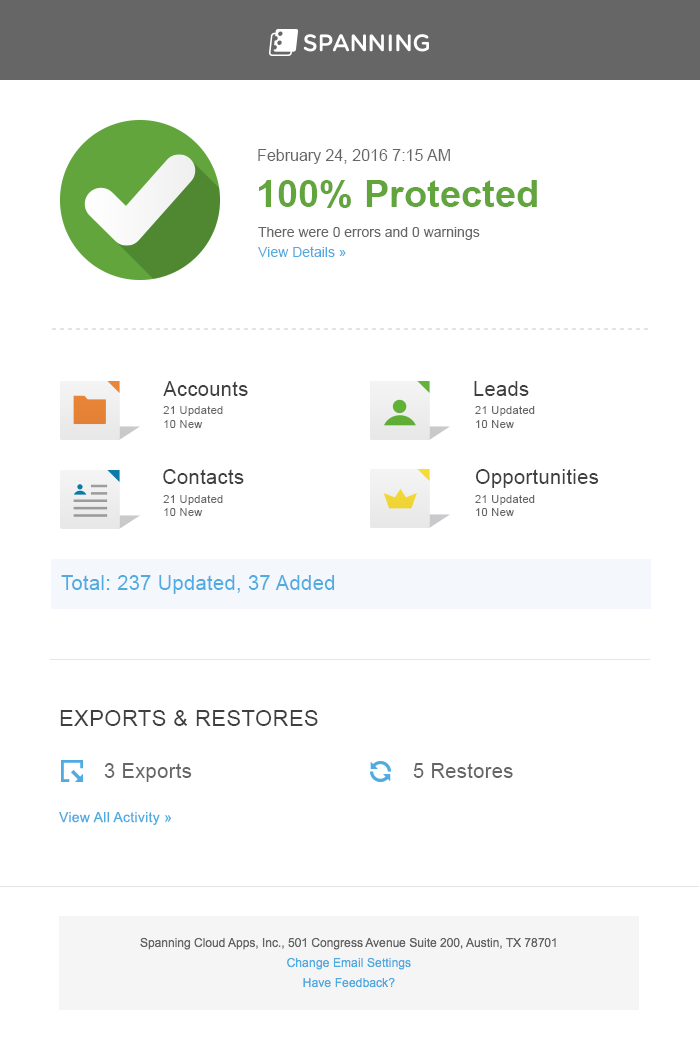Open Change Email Settings link
Viewport: 700px width, 1050px height.
(348, 962)
